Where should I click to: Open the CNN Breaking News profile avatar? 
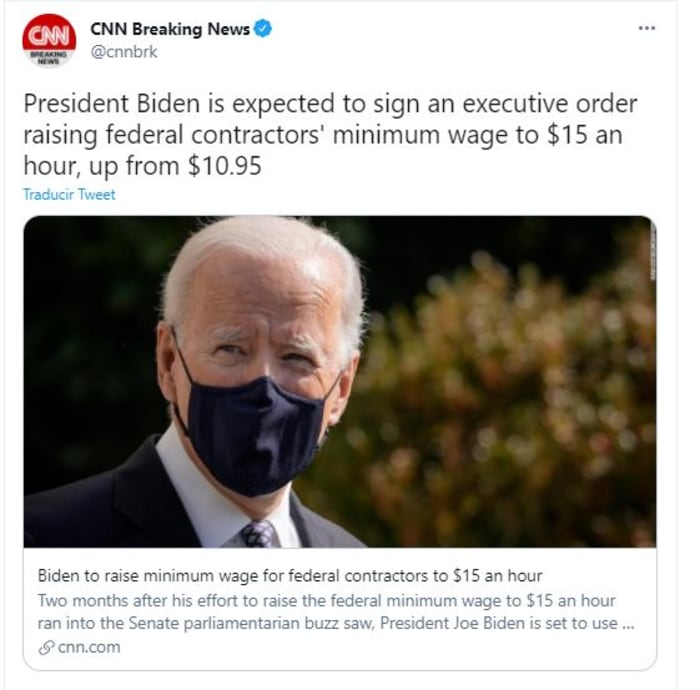coord(49,41)
